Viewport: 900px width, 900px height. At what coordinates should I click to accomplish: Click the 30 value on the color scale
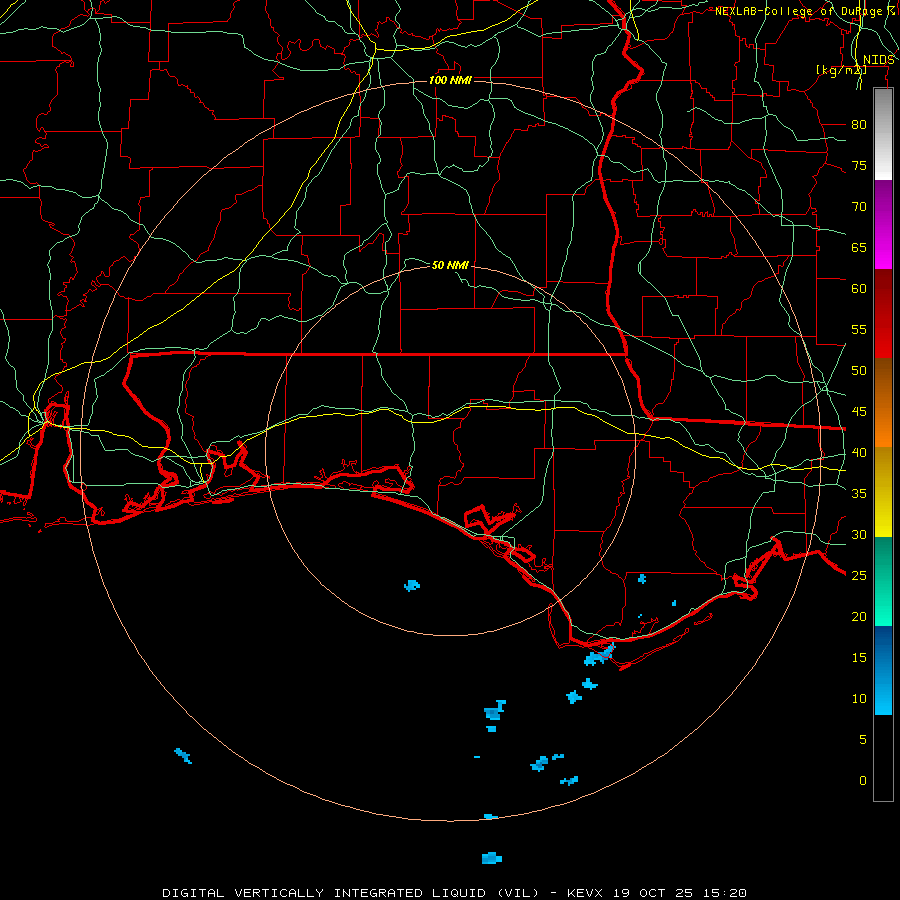coord(859,534)
